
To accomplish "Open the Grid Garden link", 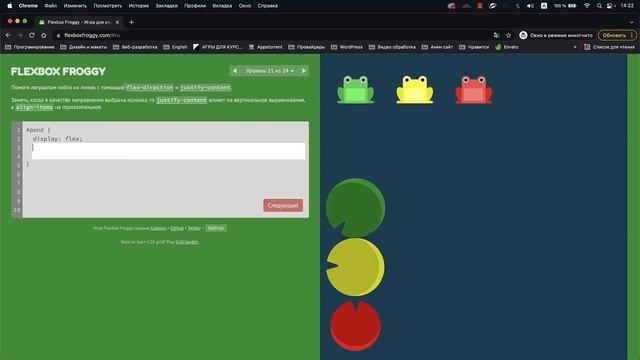I will click(187, 242).
